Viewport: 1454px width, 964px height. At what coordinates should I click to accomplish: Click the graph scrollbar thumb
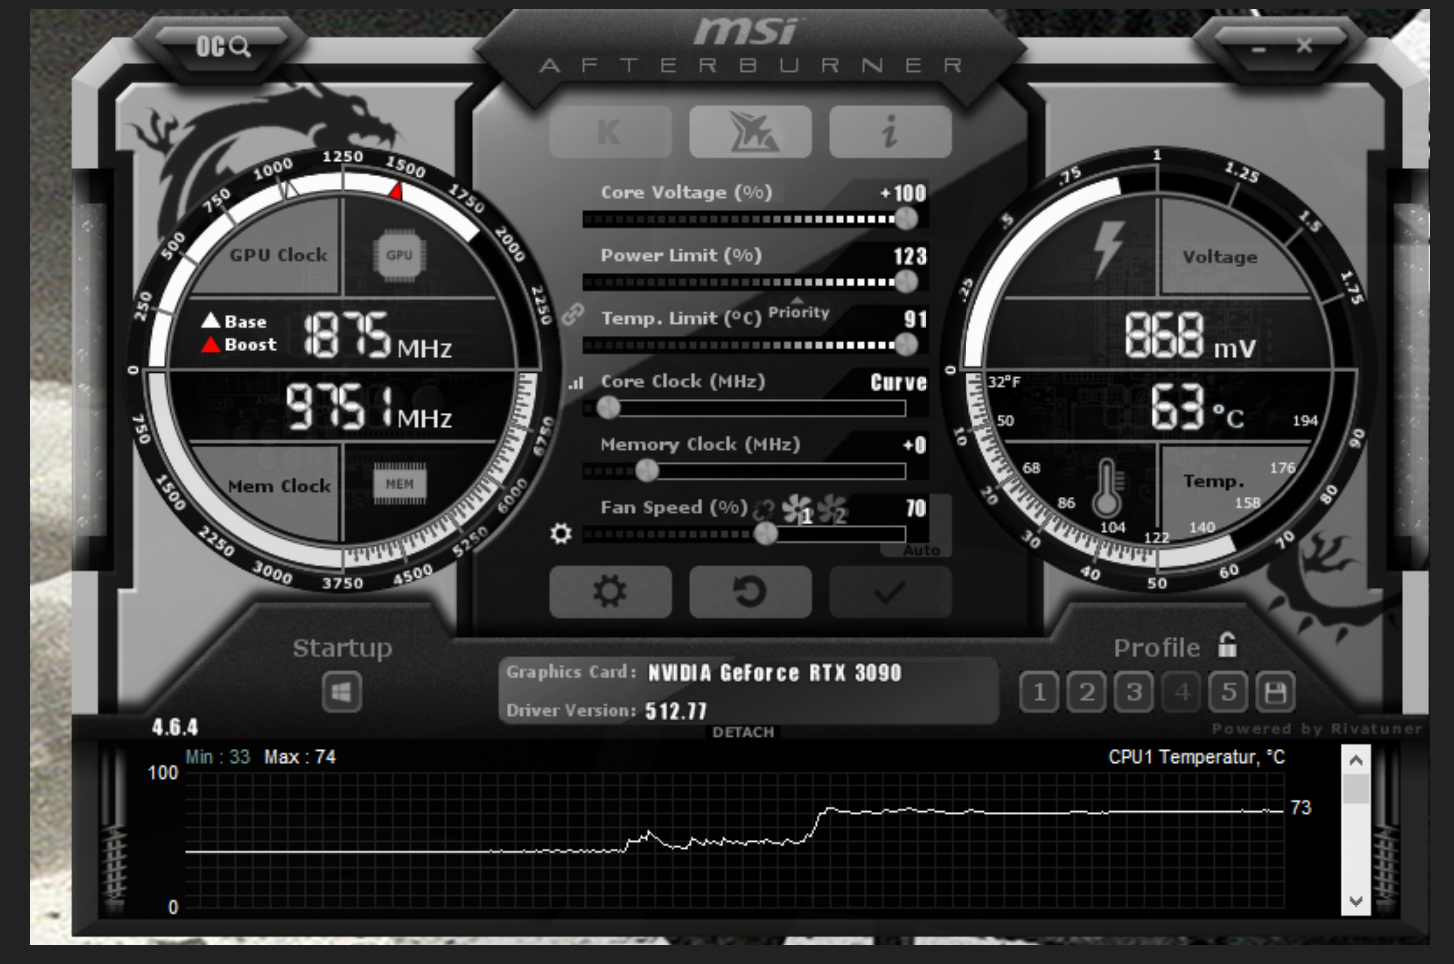pyautogui.click(x=1356, y=790)
